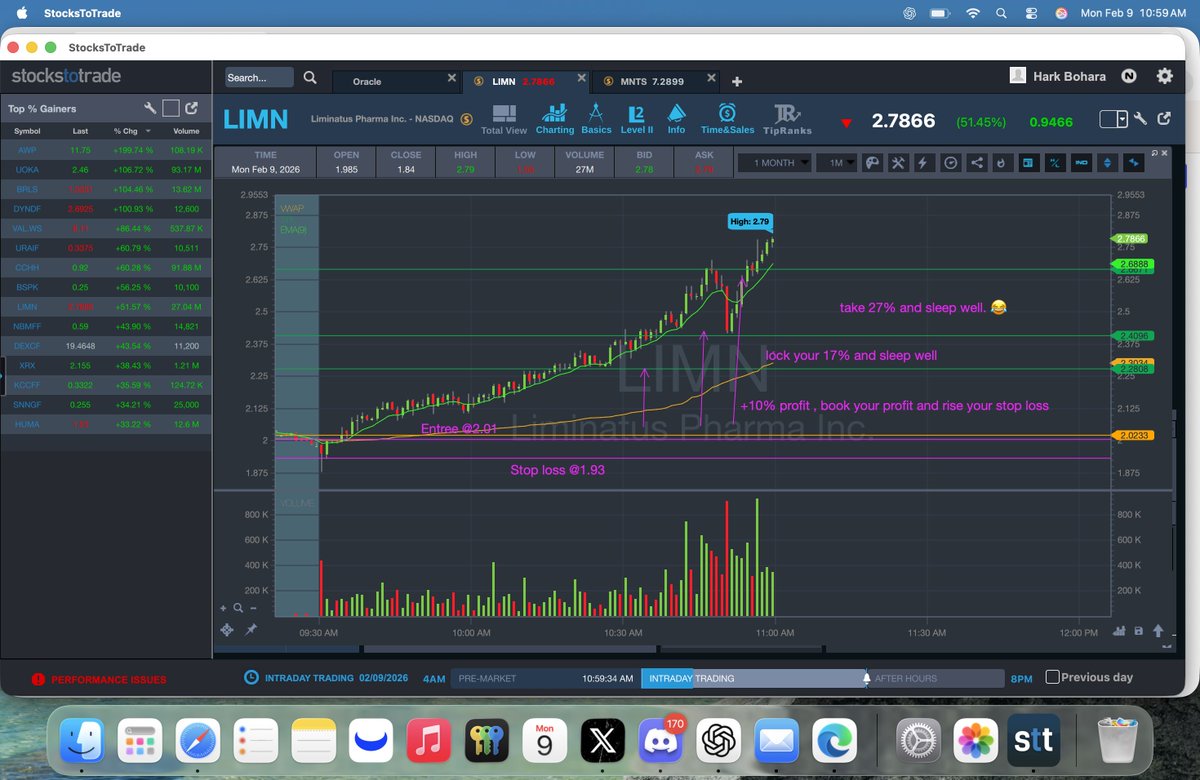This screenshot has width=1200, height=780.
Task: Open Safari from the Dock
Action: [198, 741]
